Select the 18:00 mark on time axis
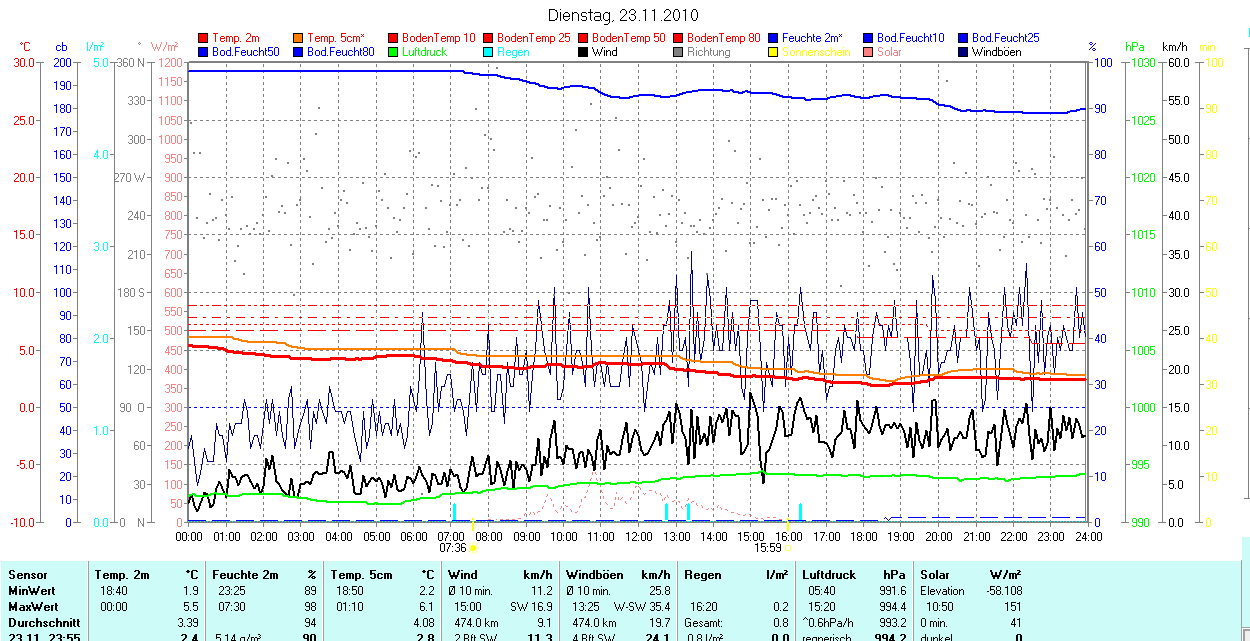Viewport: 1250px width, 641px height. (863, 537)
